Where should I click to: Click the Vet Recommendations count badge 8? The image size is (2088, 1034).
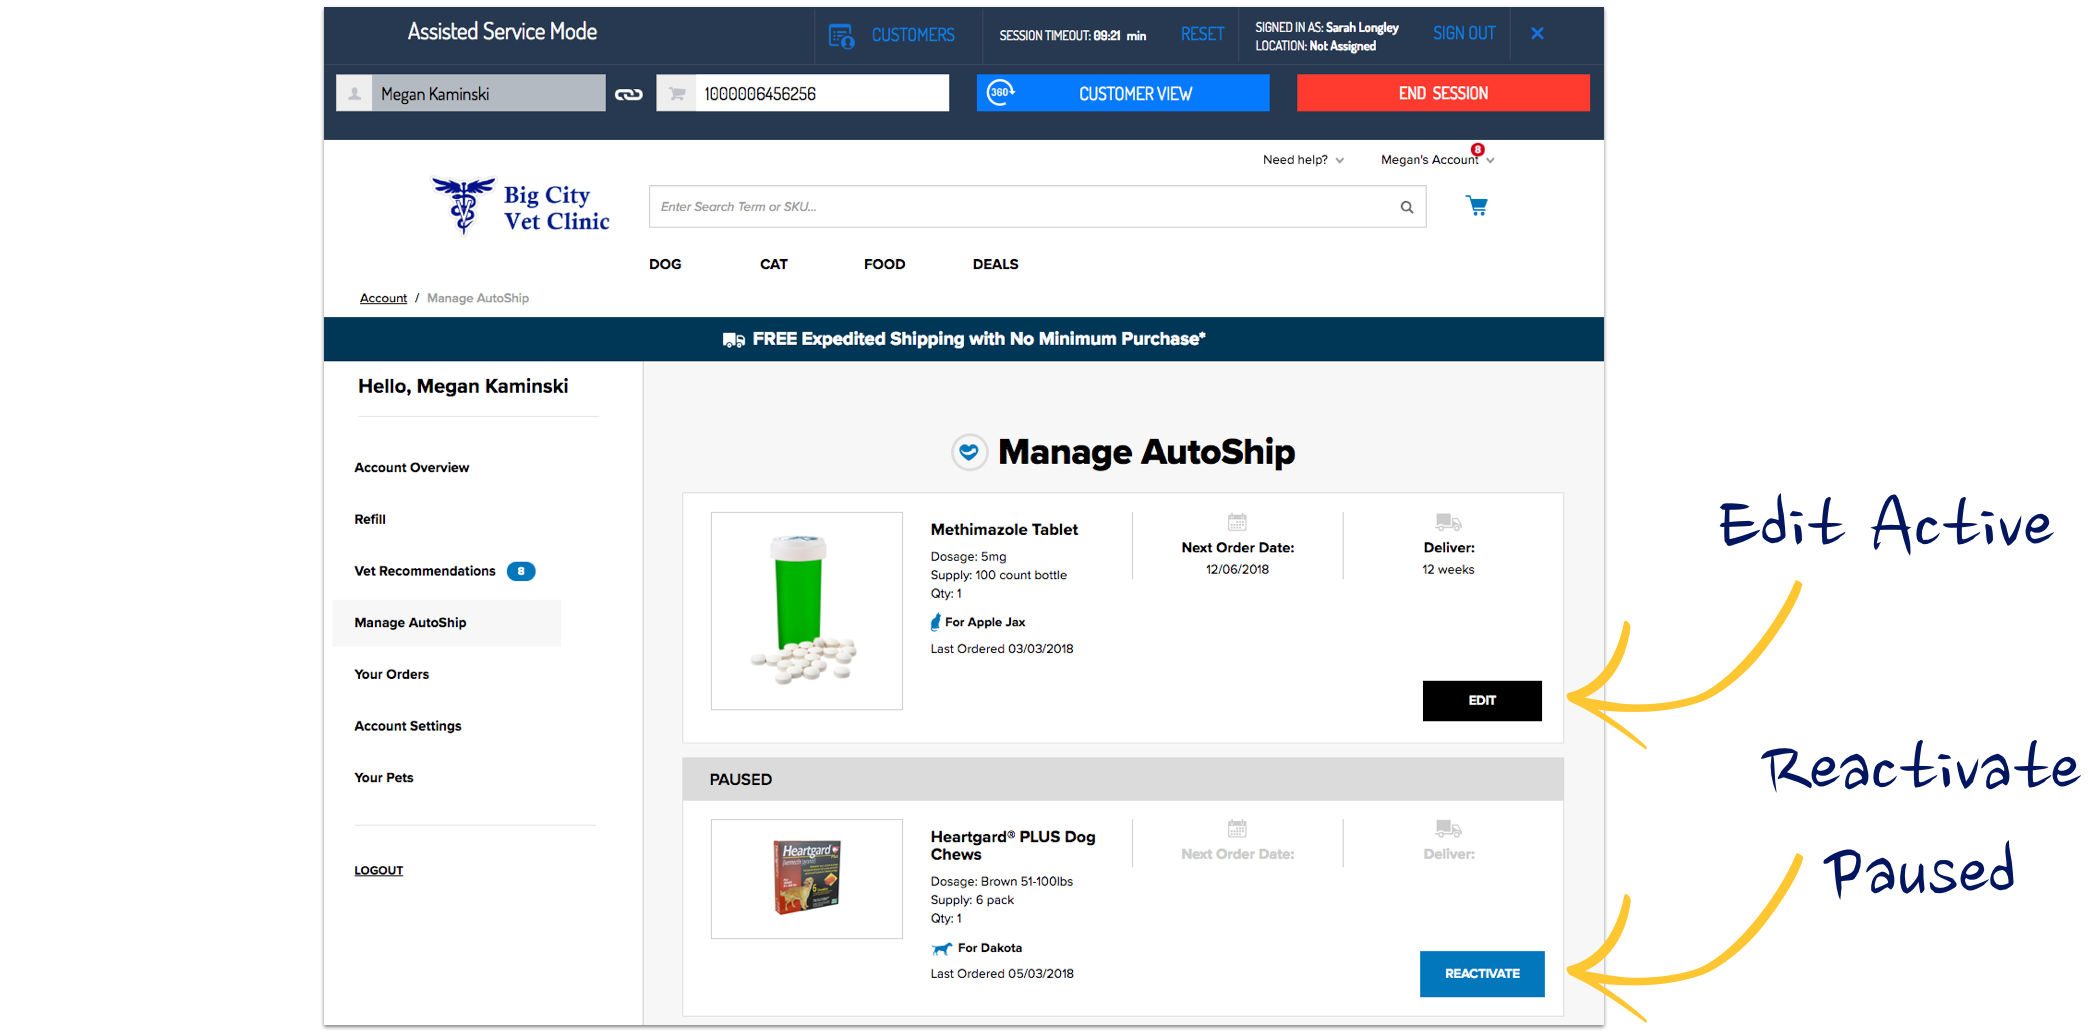[x=521, y=571]
